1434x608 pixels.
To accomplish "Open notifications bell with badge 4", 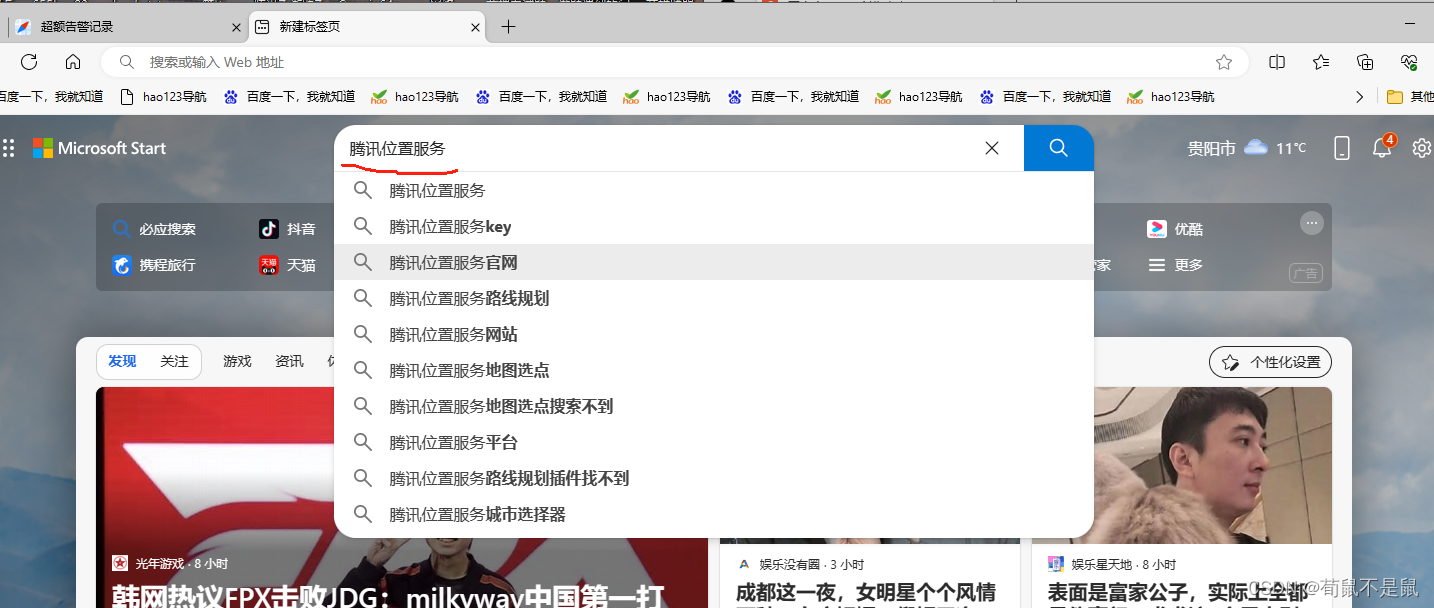I will click(1383, 147).
